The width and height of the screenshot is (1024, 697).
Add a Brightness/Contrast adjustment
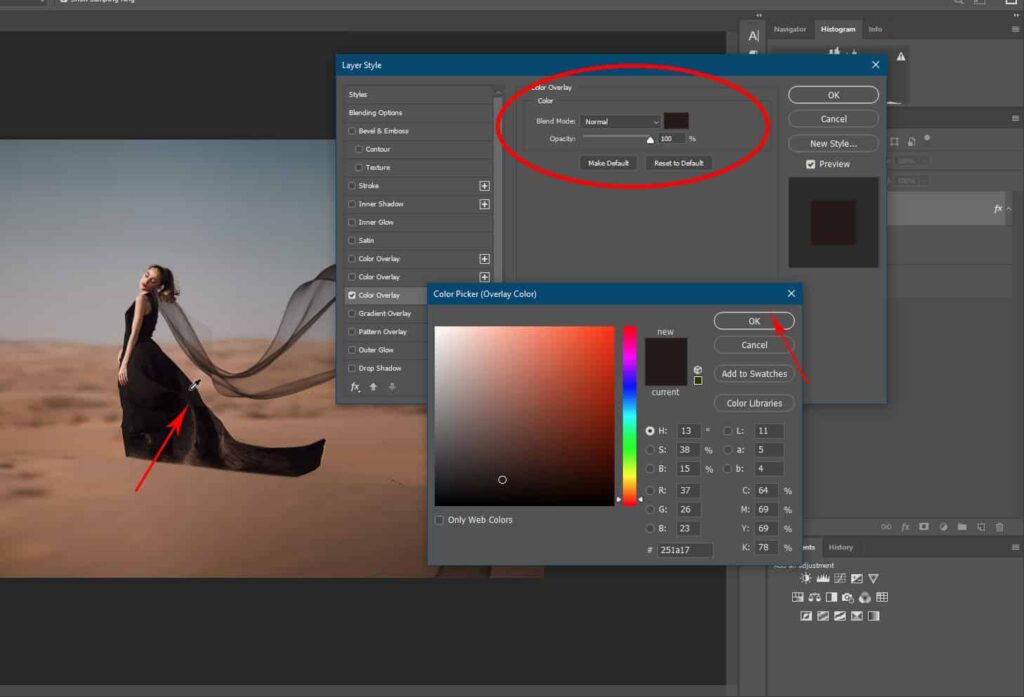(806, 578)
